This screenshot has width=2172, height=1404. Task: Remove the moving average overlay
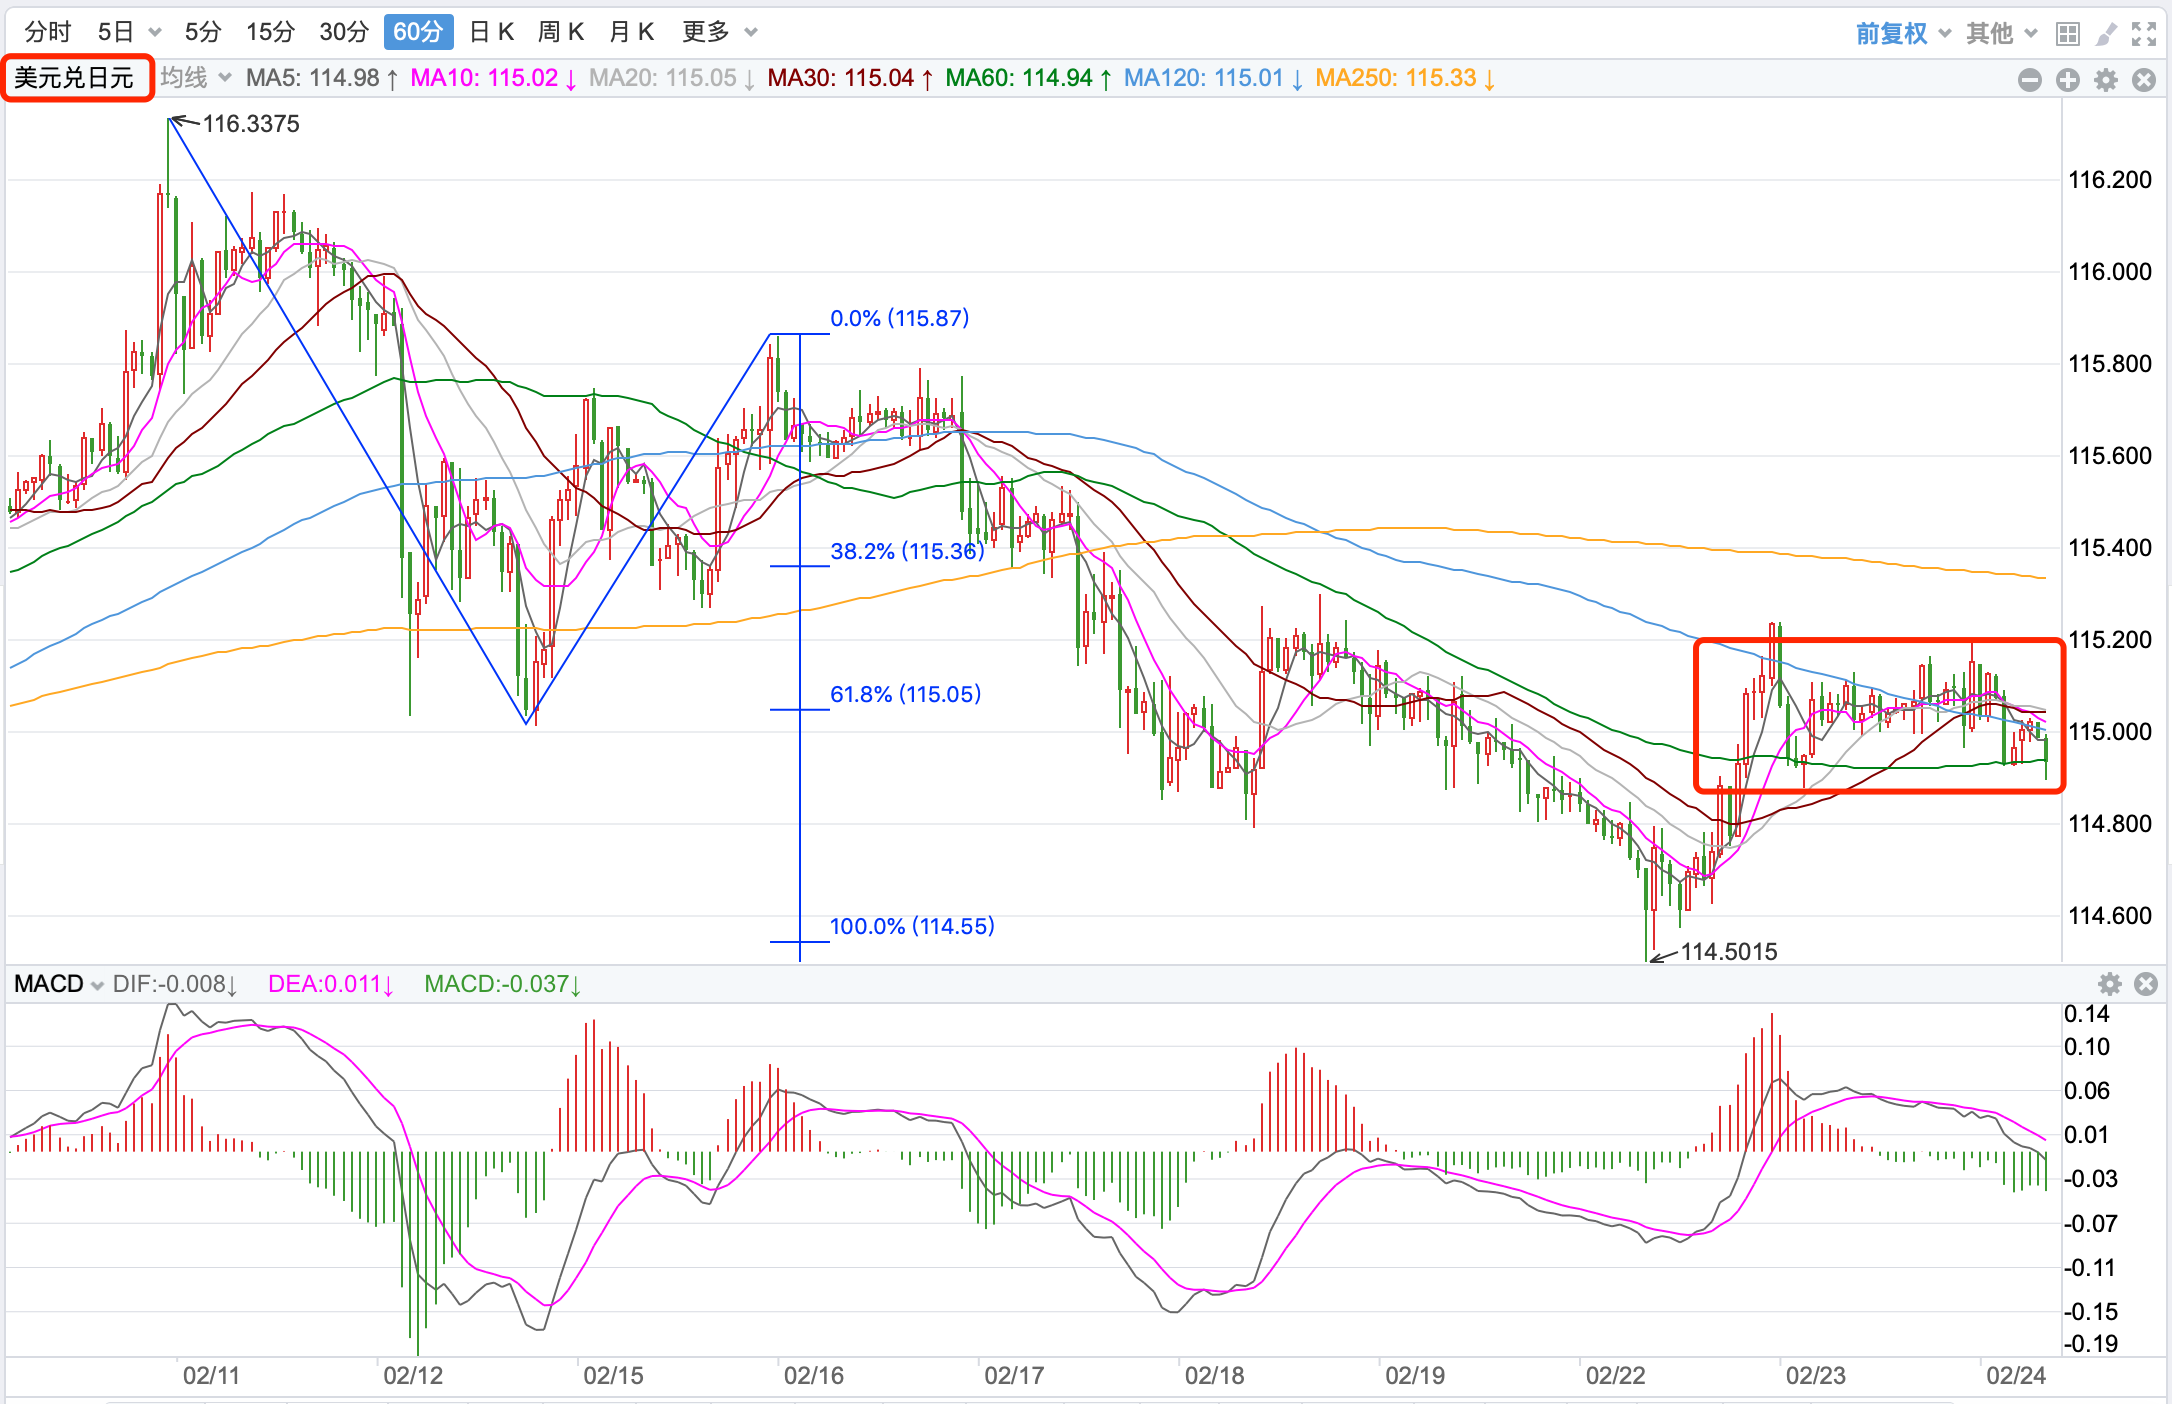tap(2144, 80)
